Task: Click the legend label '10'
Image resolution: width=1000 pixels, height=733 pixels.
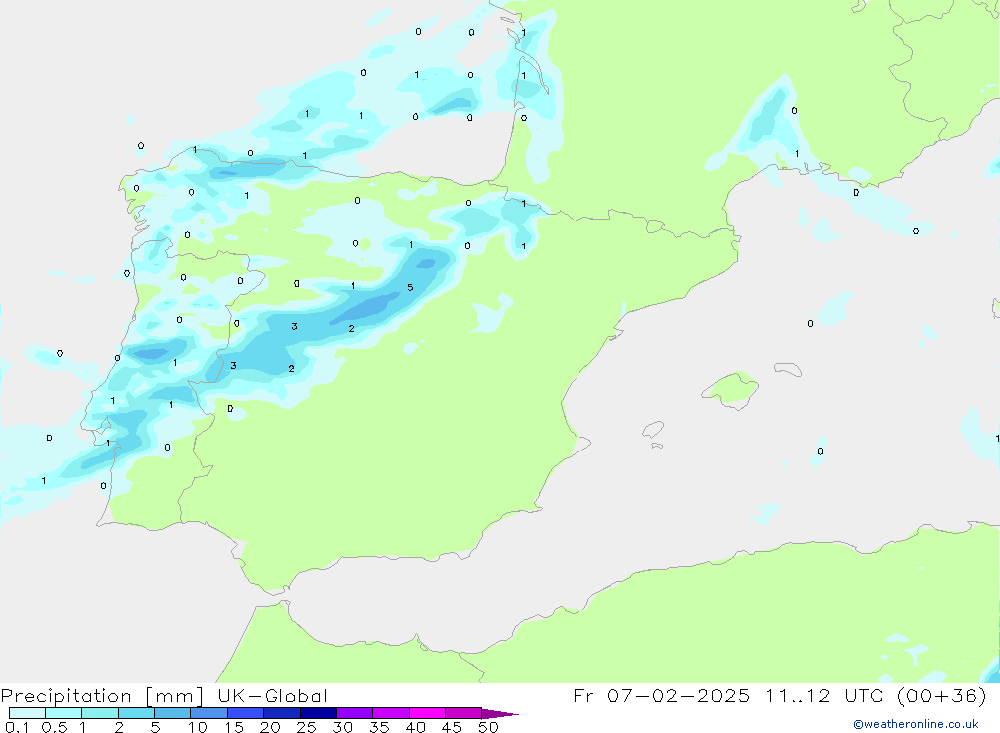Action: [x=198, y=727]
